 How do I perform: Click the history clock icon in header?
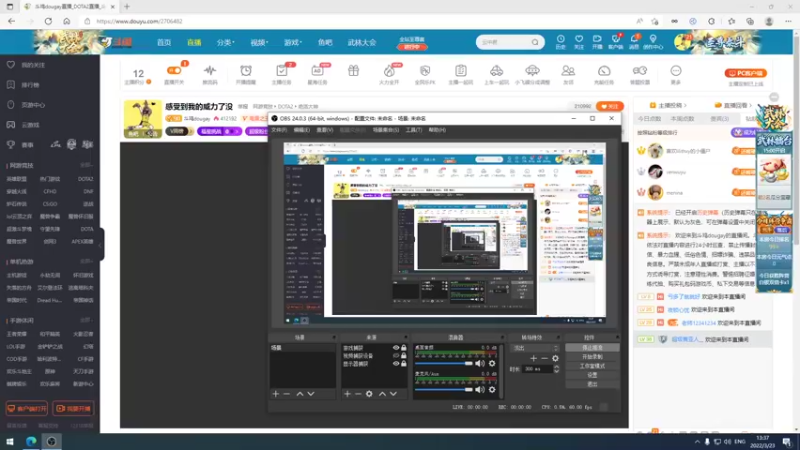click(x=560, y=39)
